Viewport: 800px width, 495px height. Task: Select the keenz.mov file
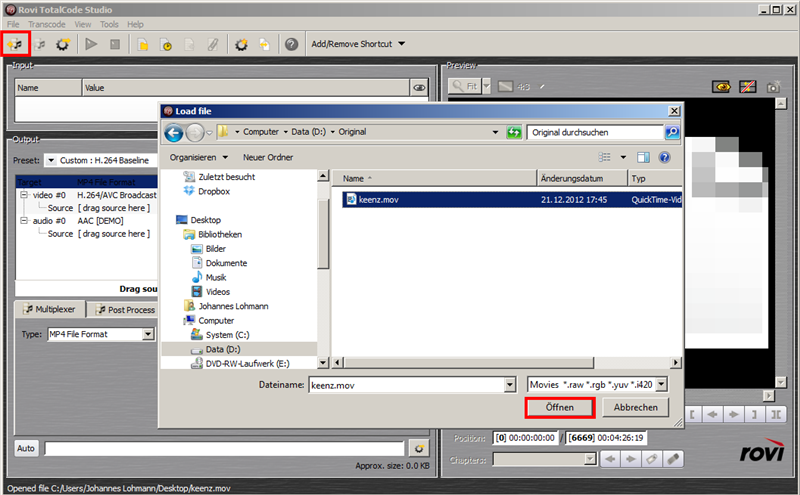[512, 200]
